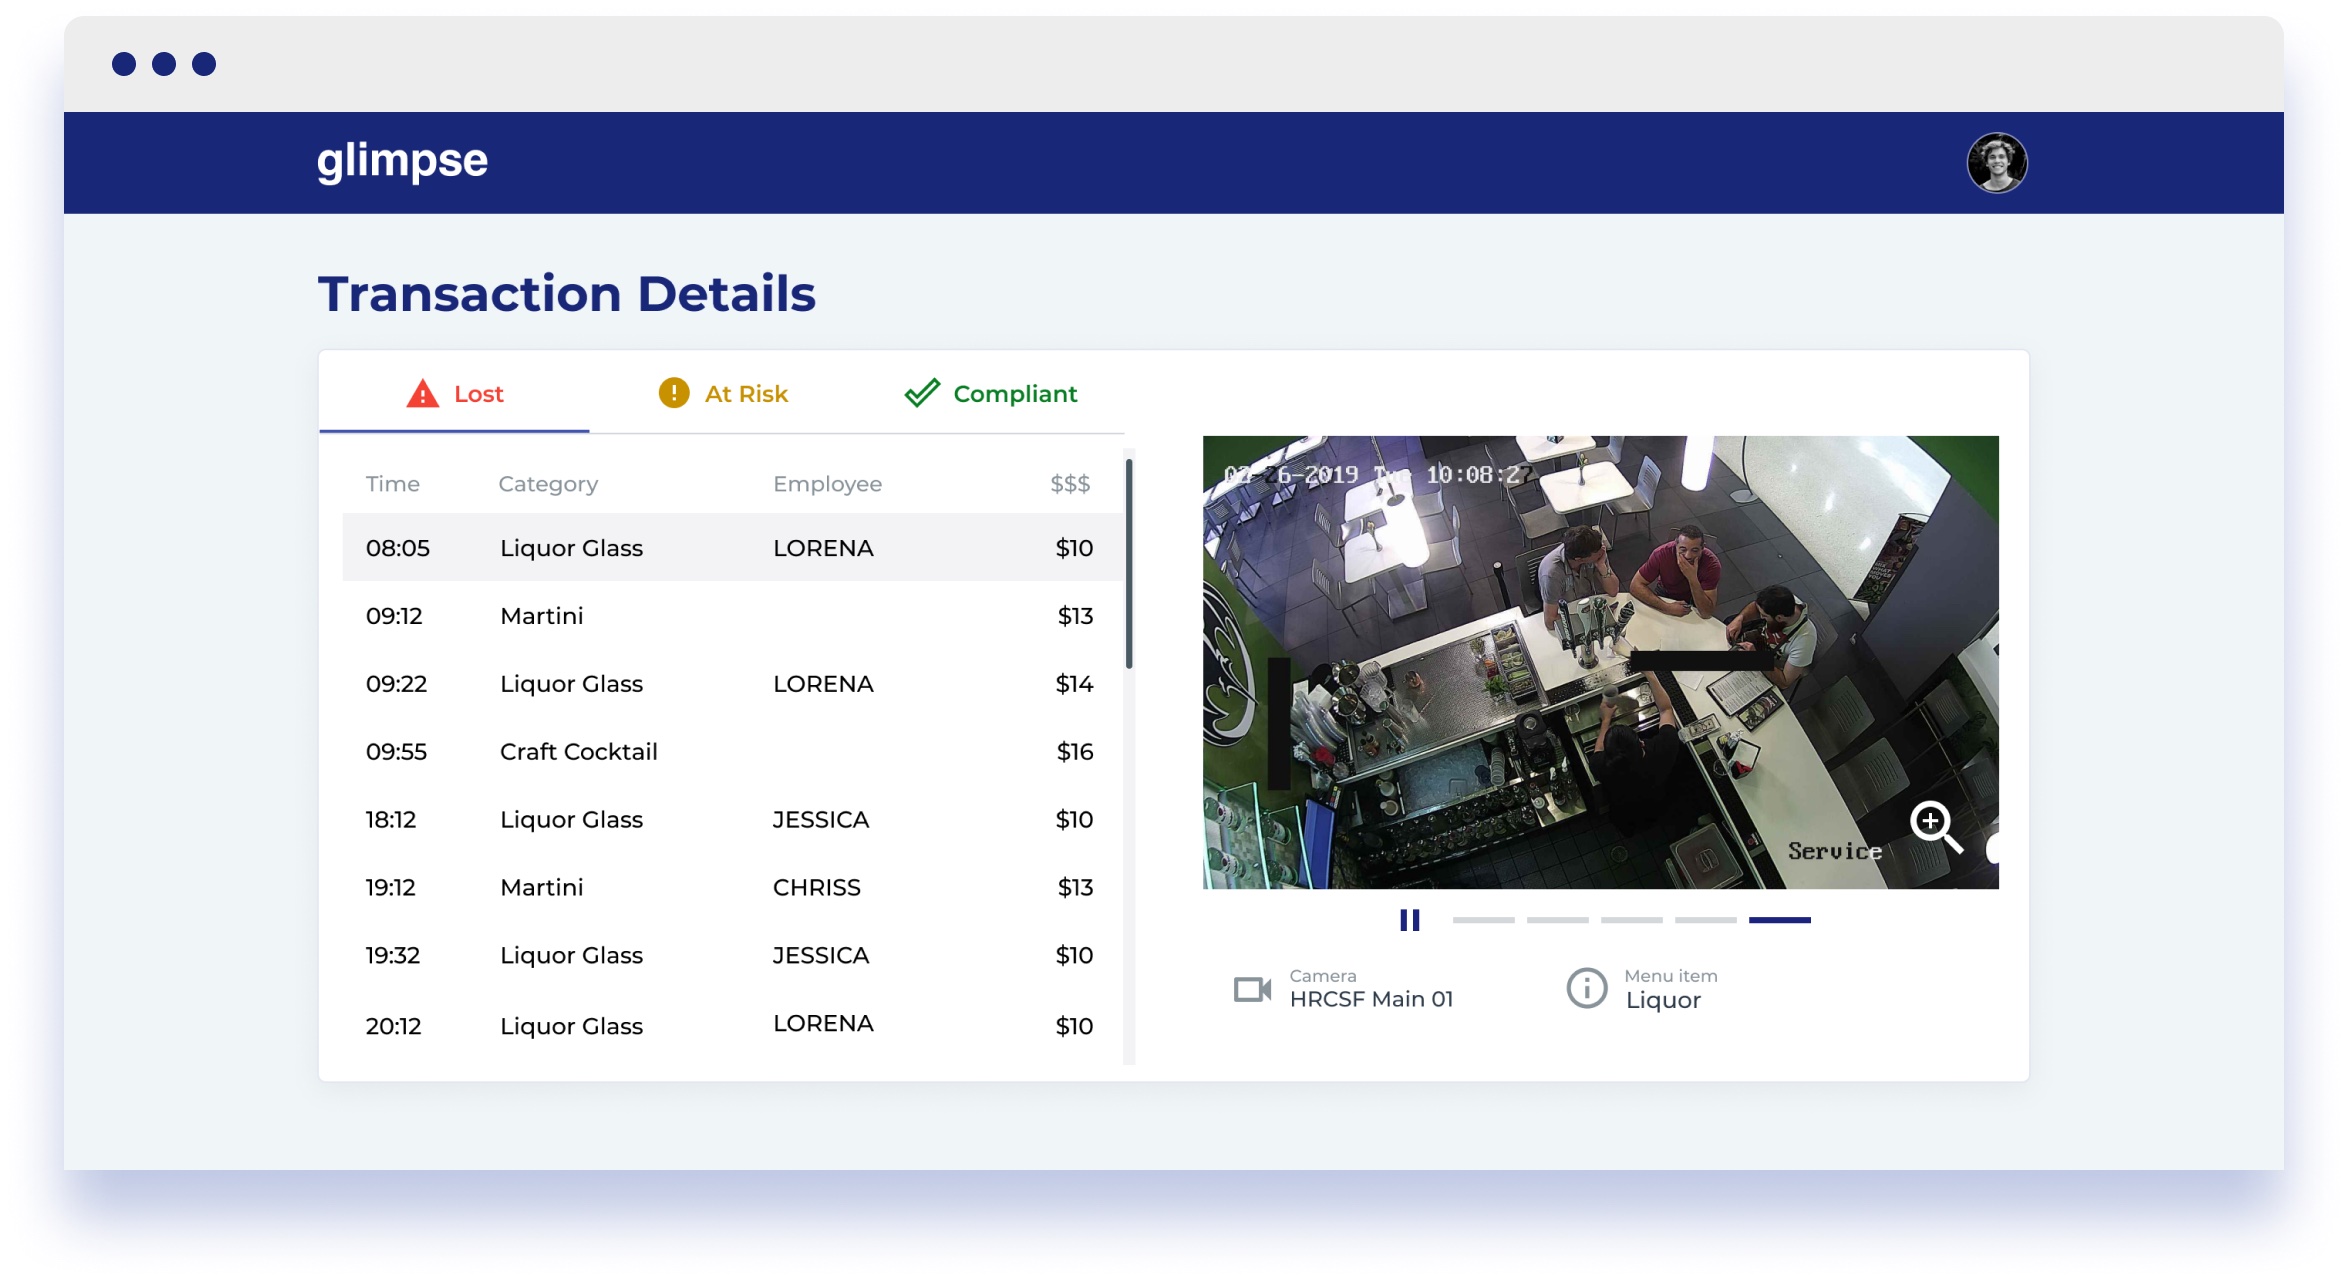Switch to the Lost tab

454,394
